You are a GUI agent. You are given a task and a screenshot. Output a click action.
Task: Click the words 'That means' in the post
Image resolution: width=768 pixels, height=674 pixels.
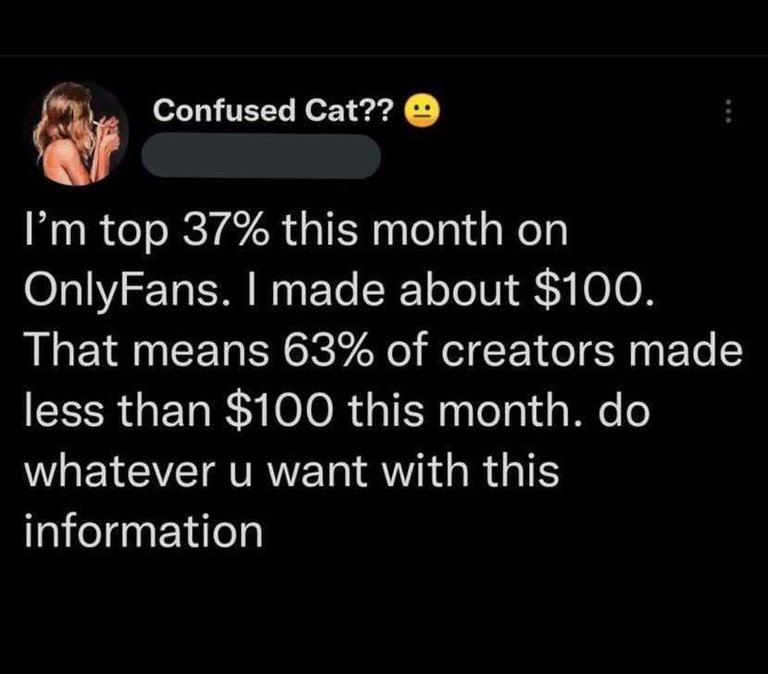147,351
